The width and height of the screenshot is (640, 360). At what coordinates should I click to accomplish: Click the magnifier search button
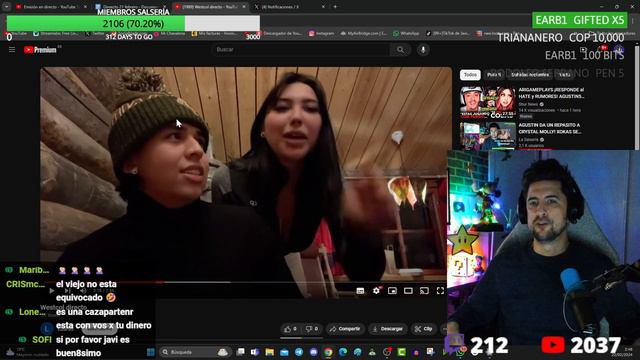point(400,50)
